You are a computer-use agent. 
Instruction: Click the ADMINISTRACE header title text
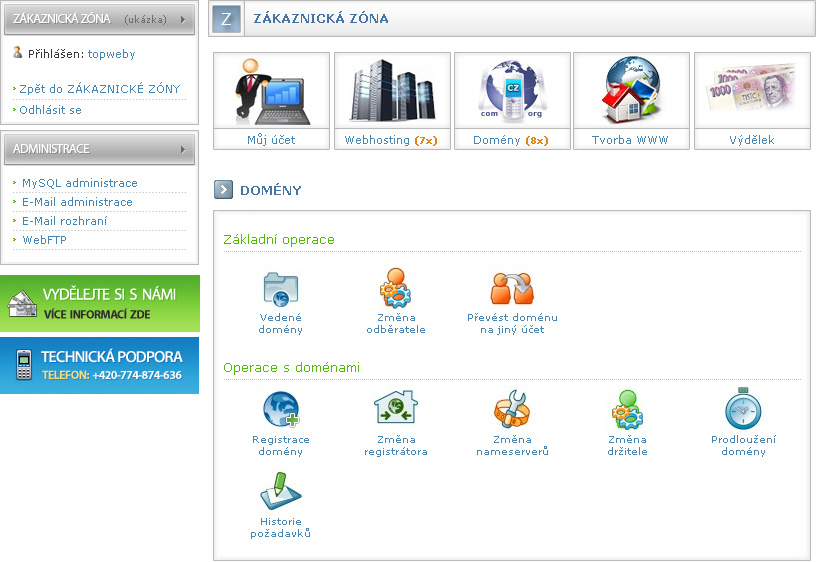(x=51, y=149)
